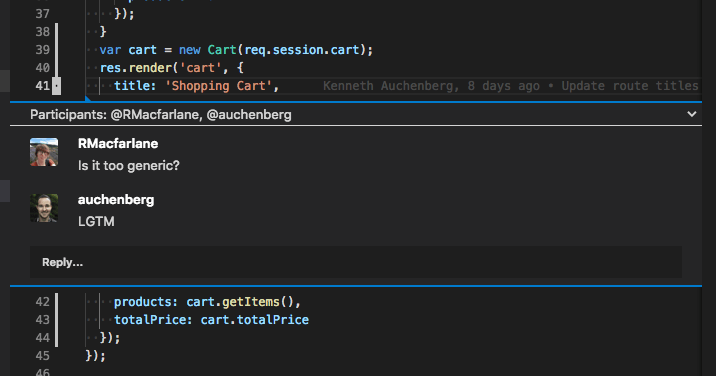
Task: Click the Kenneth Auchenberg blame annotation
Action: click(x=511, y=86)
